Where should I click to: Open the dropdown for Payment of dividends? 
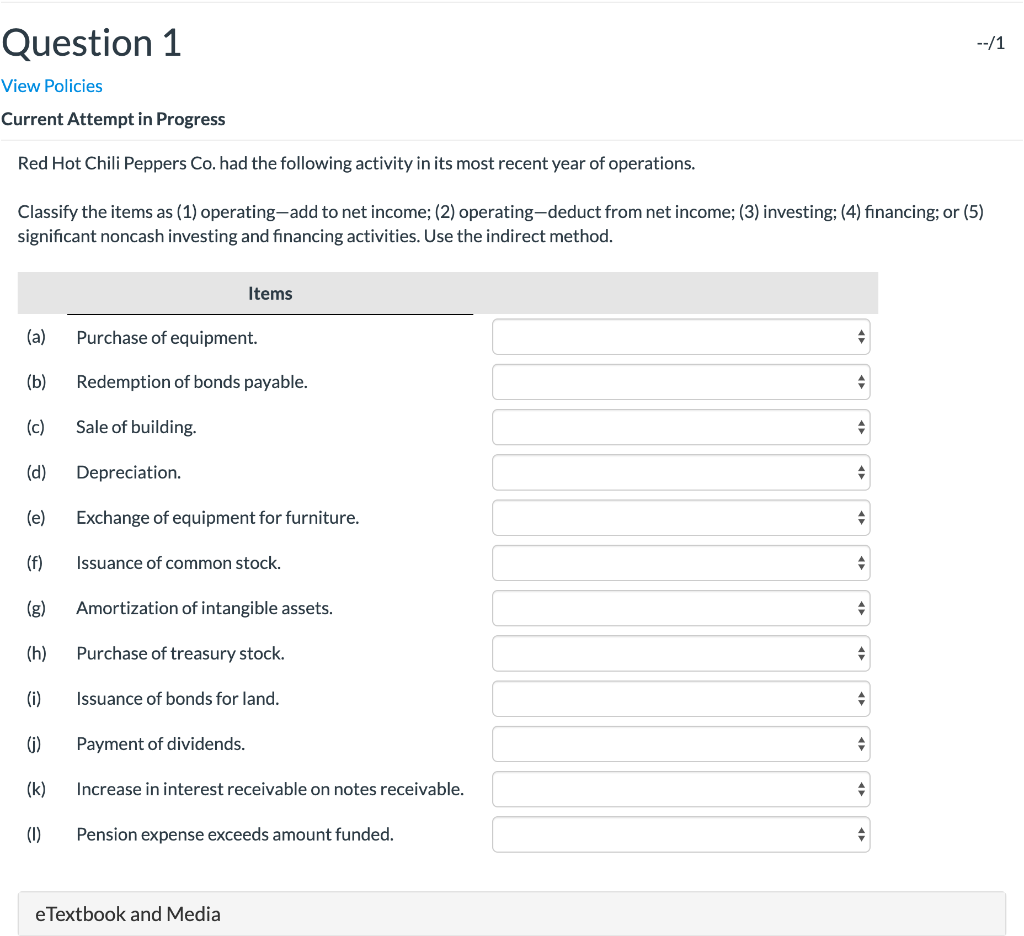(680, 743)
